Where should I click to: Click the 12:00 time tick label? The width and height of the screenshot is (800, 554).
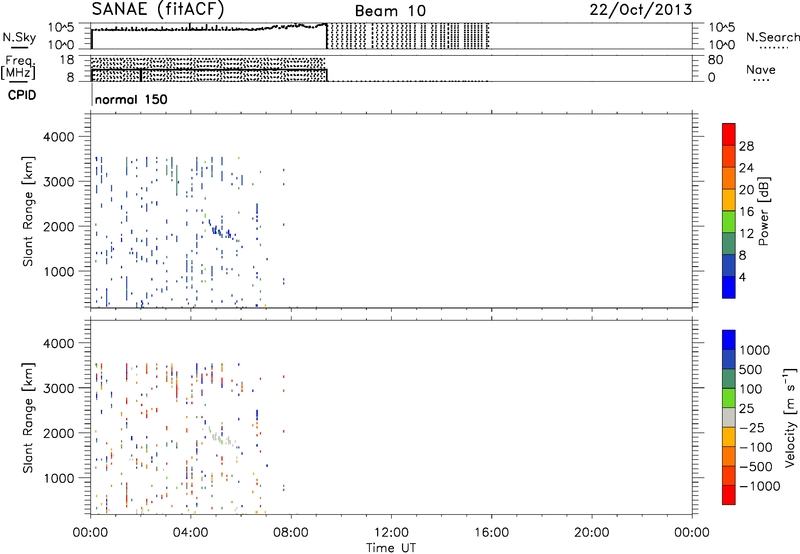391,533
